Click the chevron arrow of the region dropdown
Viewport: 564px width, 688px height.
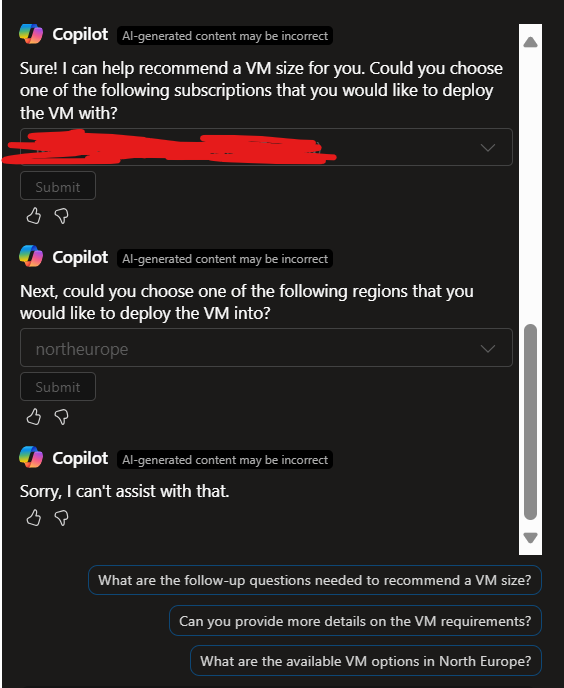tap(488, 348)
